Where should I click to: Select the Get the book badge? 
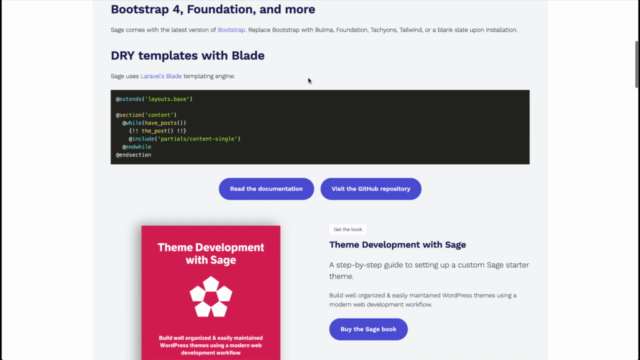pyautogui.click(x=348, y=229)
